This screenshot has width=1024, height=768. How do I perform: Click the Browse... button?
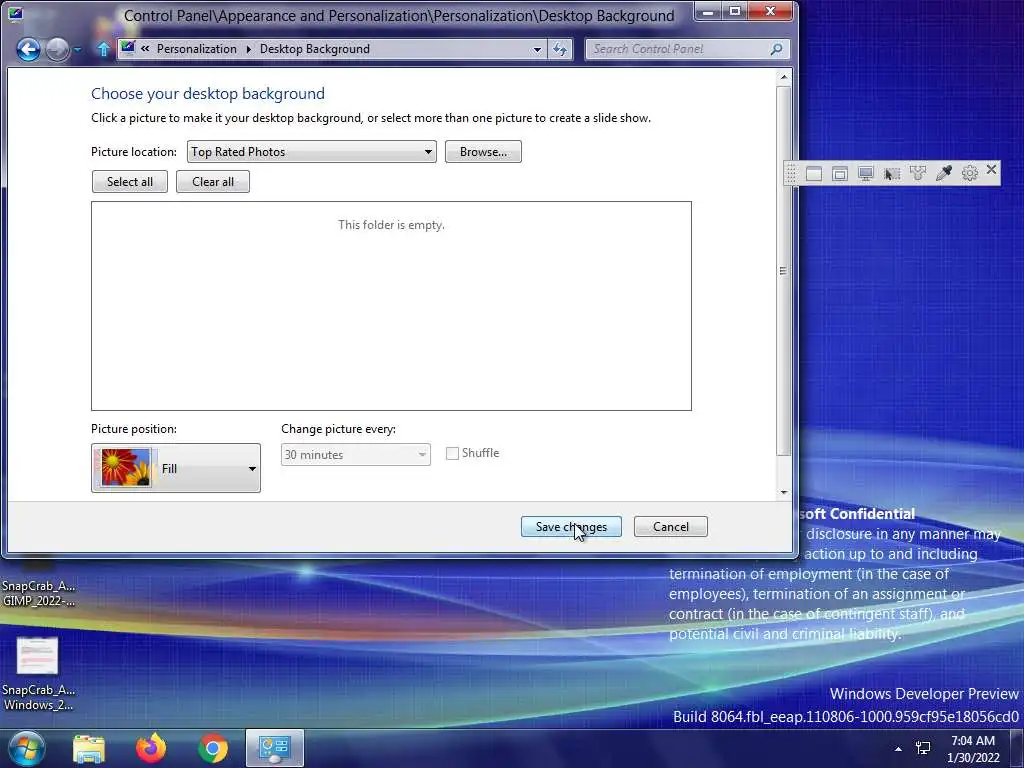click(483, 152)
